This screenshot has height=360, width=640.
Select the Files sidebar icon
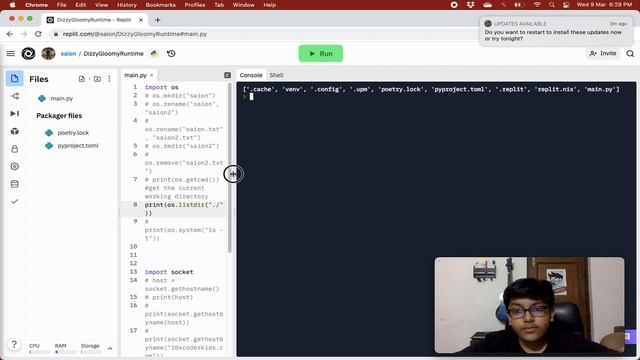pyautogui.click(x=14, y=78)
